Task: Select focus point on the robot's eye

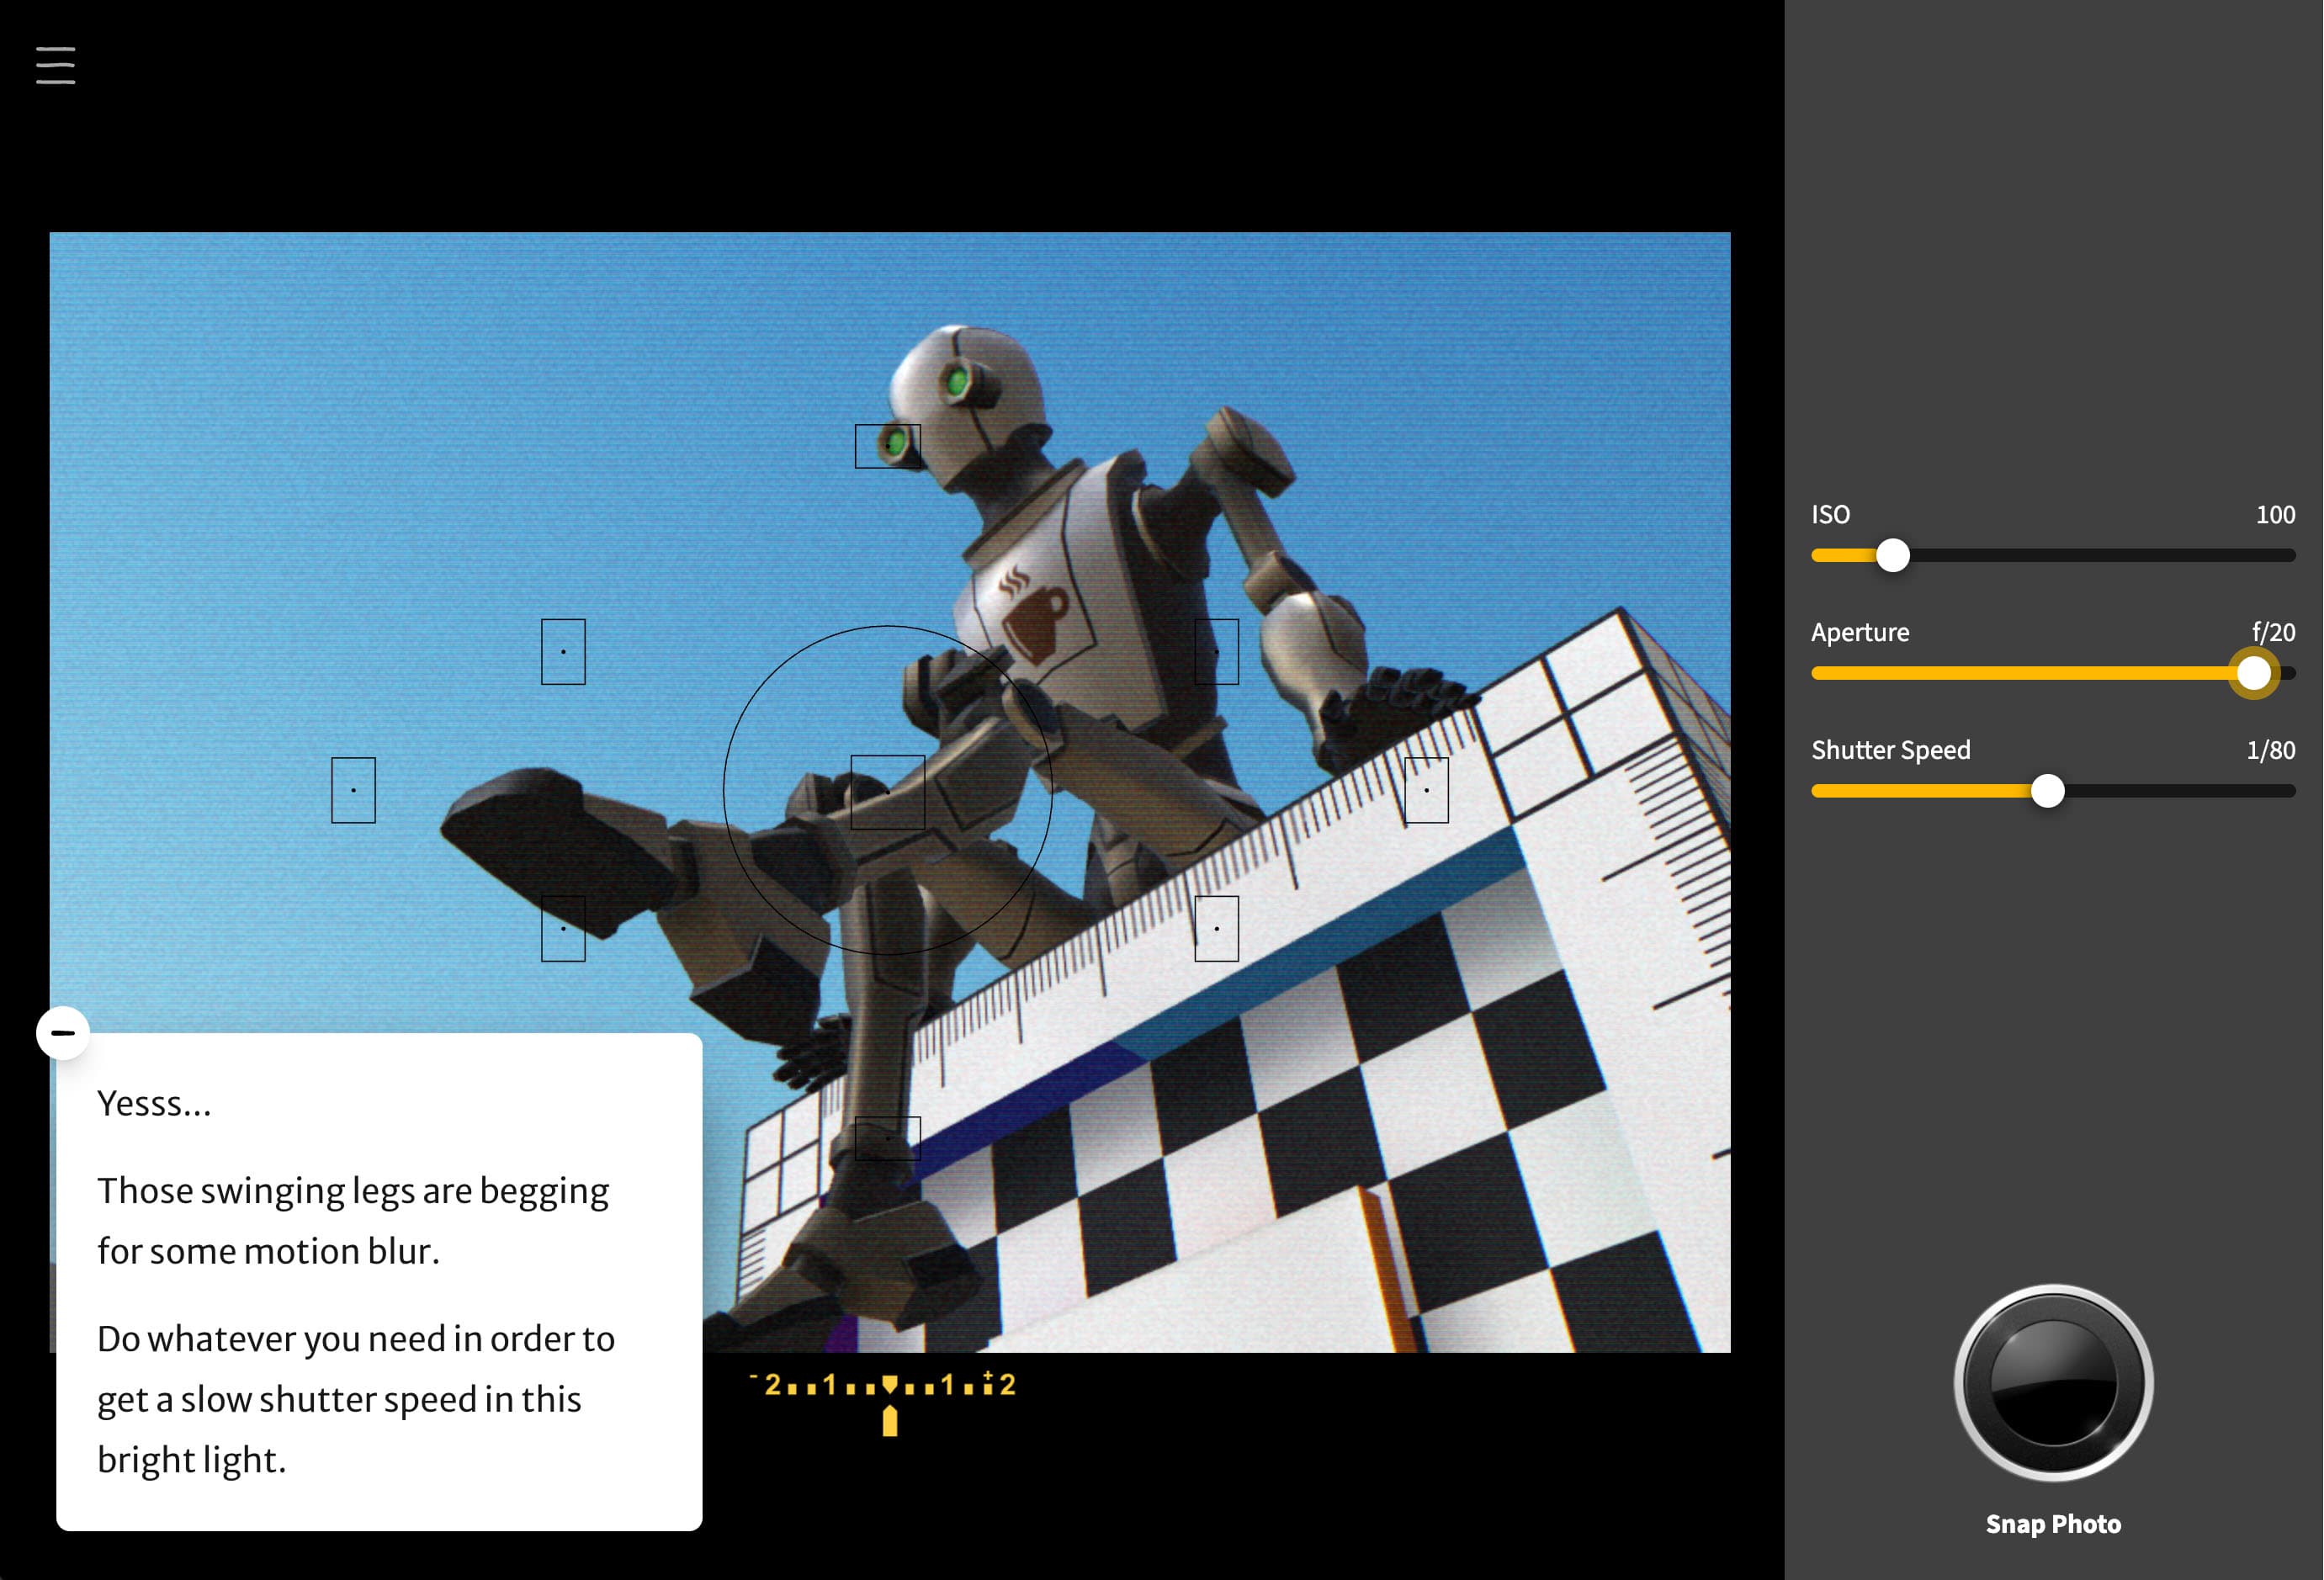Action: (887, 446)
